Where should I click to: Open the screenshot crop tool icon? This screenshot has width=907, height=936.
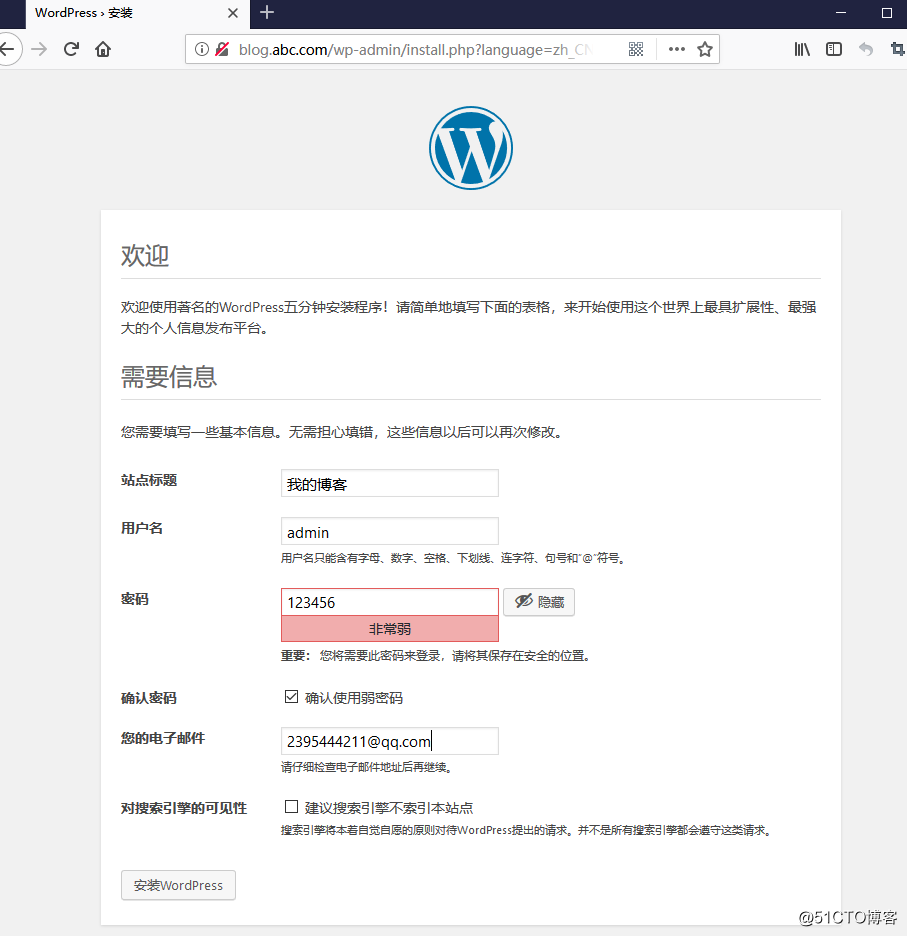(897, 49)
